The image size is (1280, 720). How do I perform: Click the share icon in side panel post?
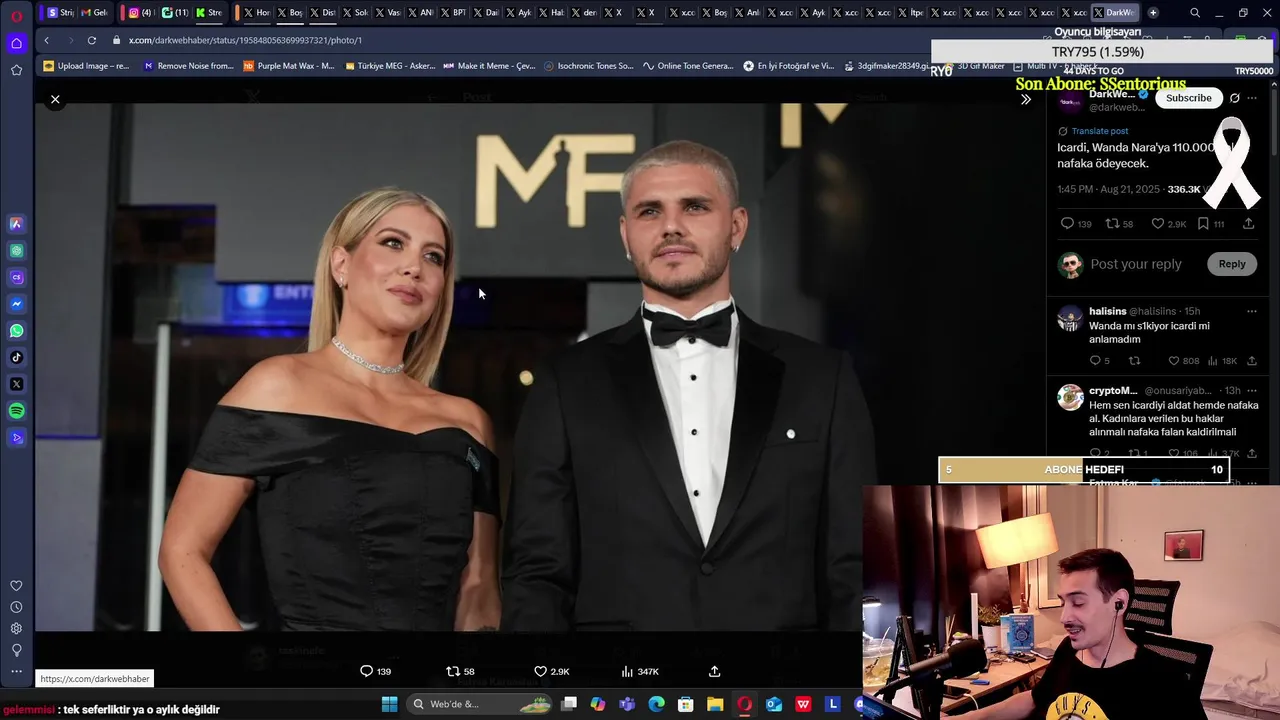(x=1248, y=224)
